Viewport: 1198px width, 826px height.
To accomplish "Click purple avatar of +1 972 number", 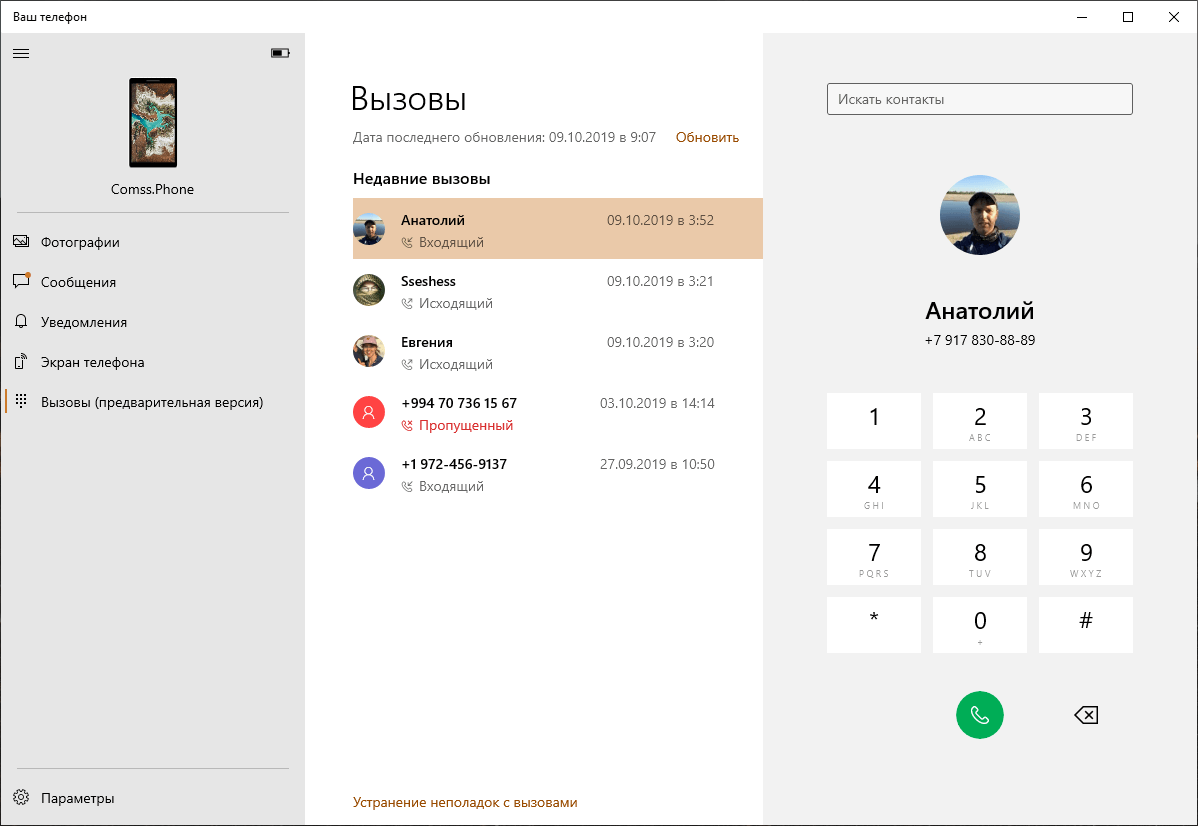I will pos(369,473).
